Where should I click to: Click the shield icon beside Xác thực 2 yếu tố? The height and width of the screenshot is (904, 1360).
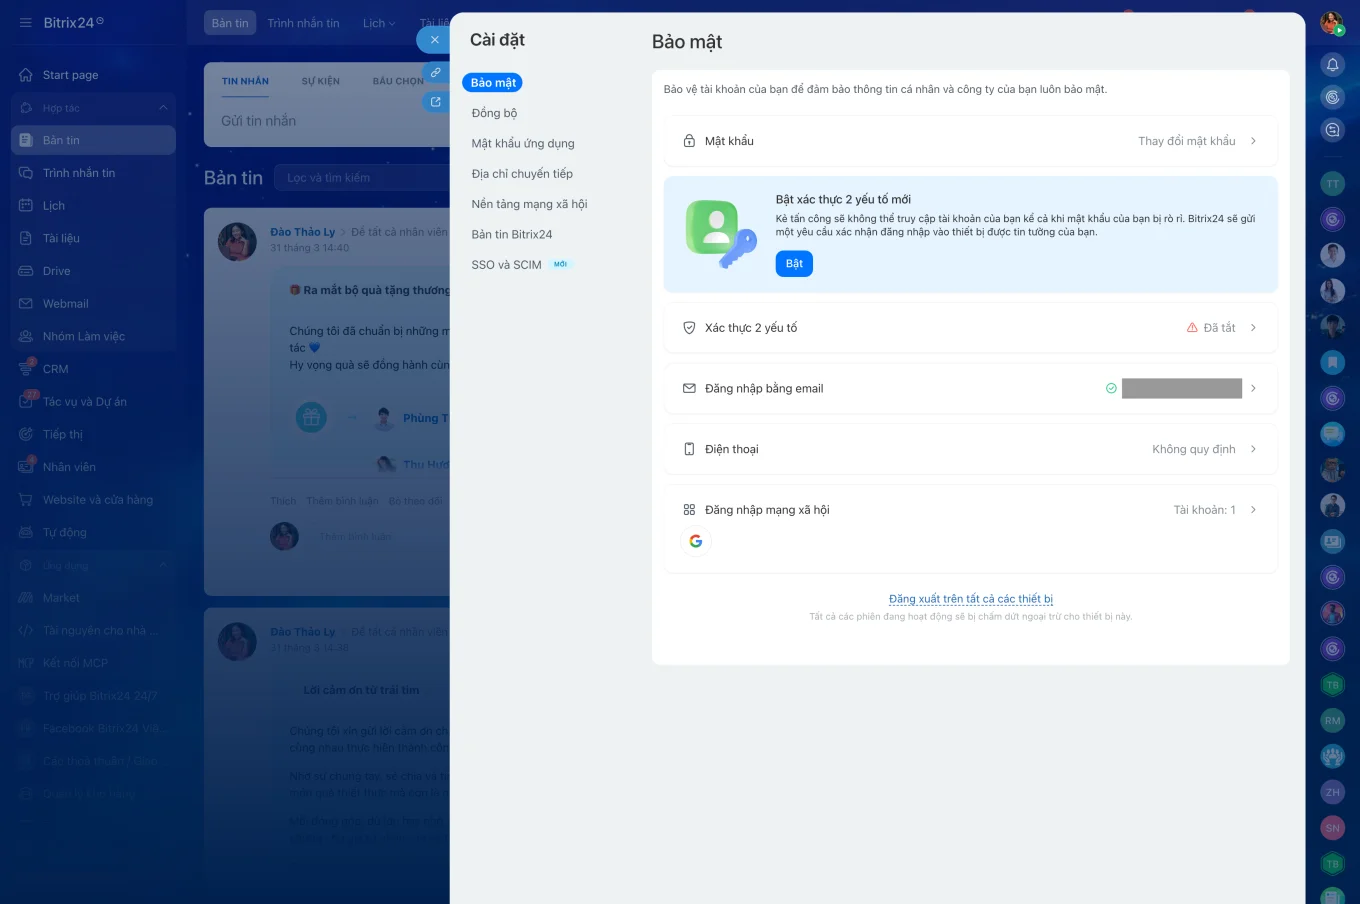click(x=689, y=328)
